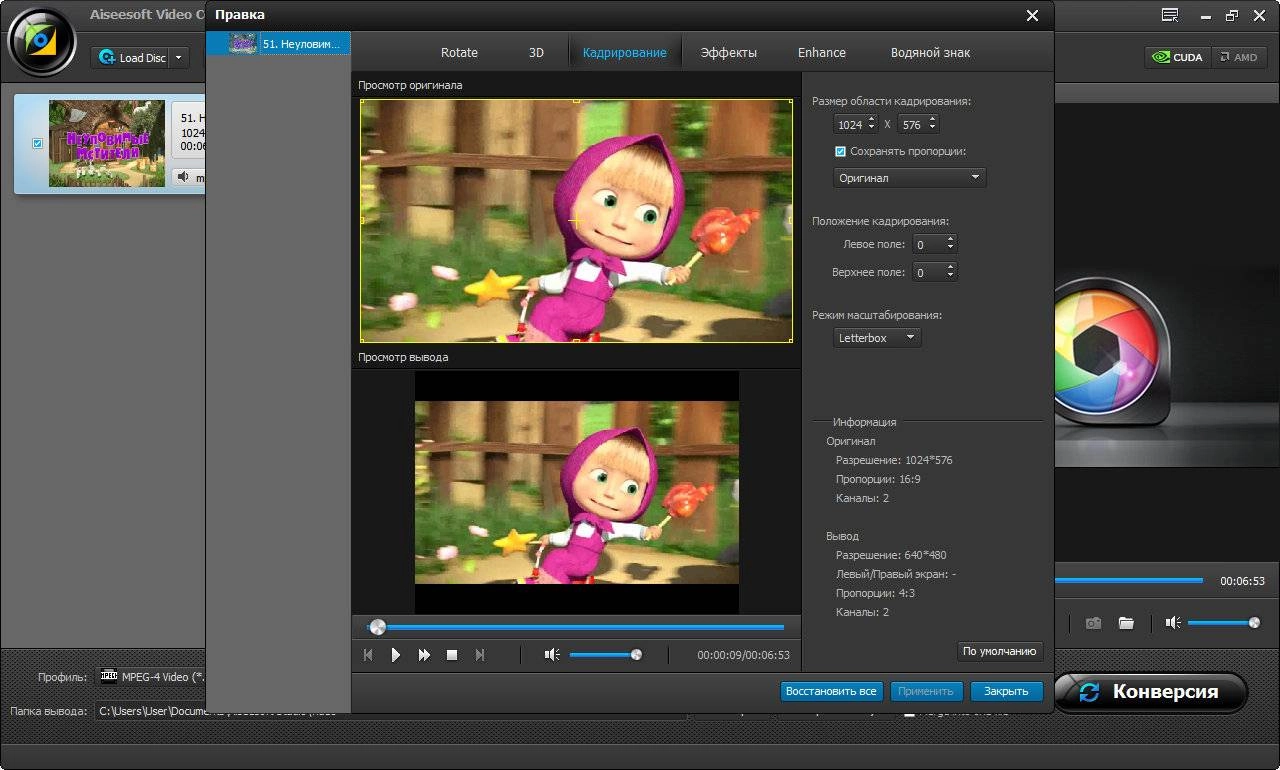Open the Оригинал aspect ratio dropdown
The height and width of the screenshot is (770, 1280).
pos(910,178)
